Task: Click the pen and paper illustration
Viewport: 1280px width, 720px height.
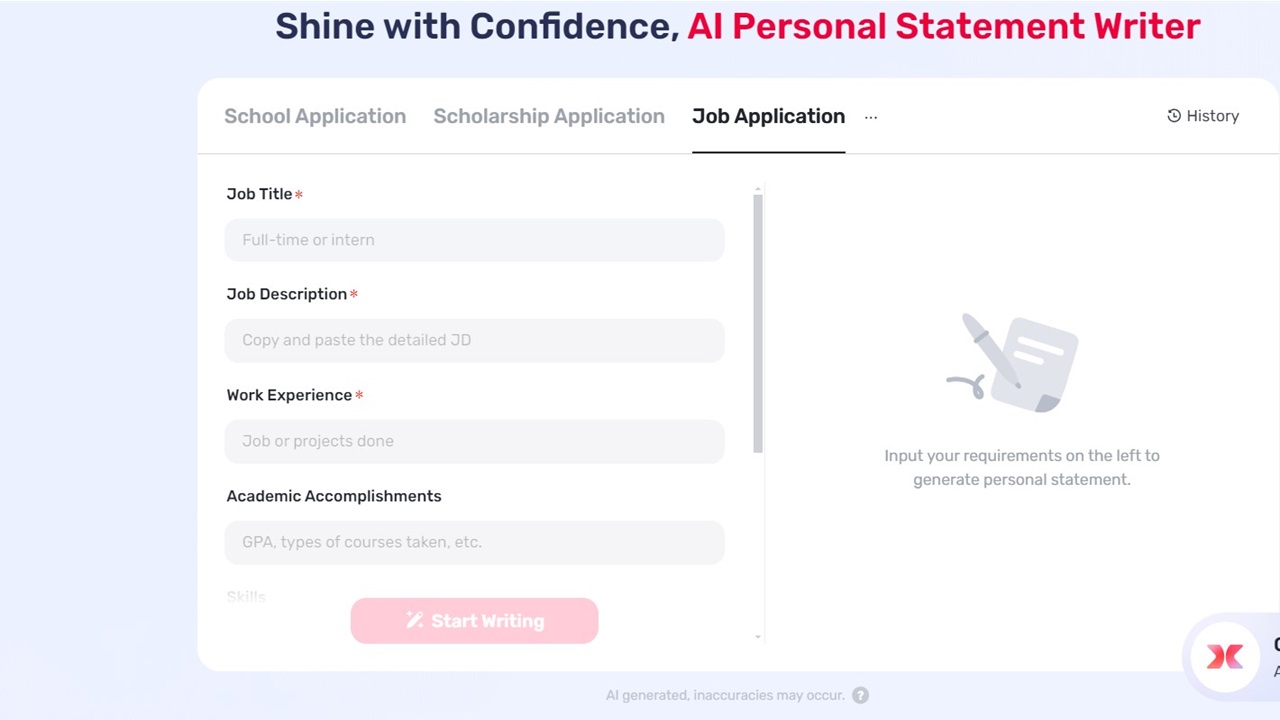Action: click(1013, 363)
